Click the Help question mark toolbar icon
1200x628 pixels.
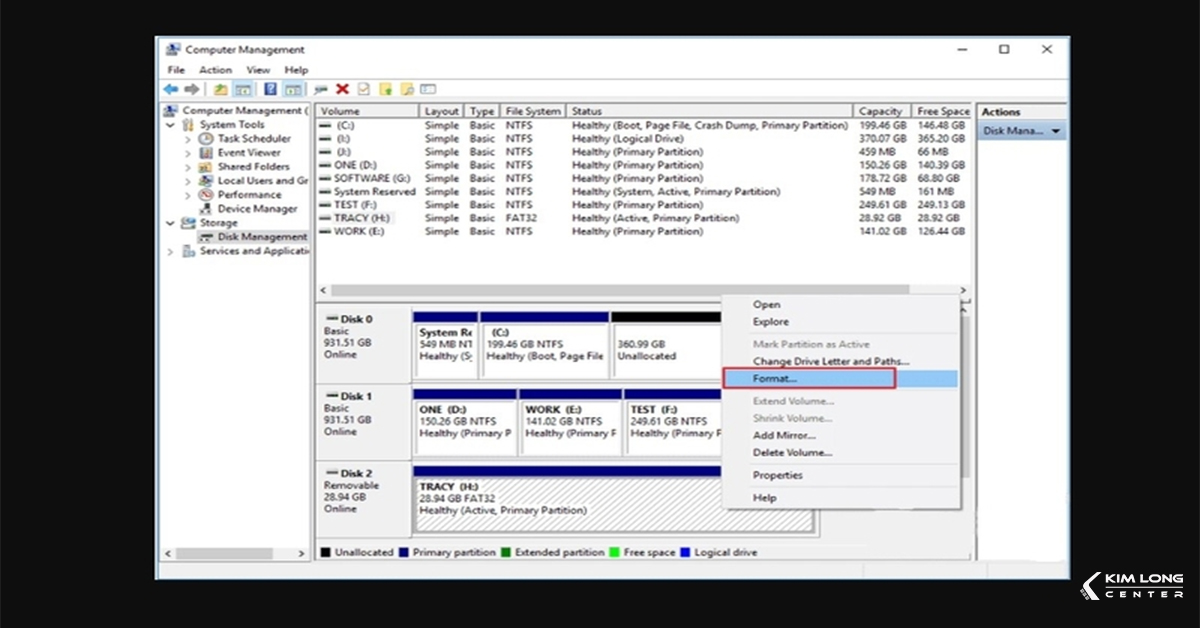tap(270, 89)
